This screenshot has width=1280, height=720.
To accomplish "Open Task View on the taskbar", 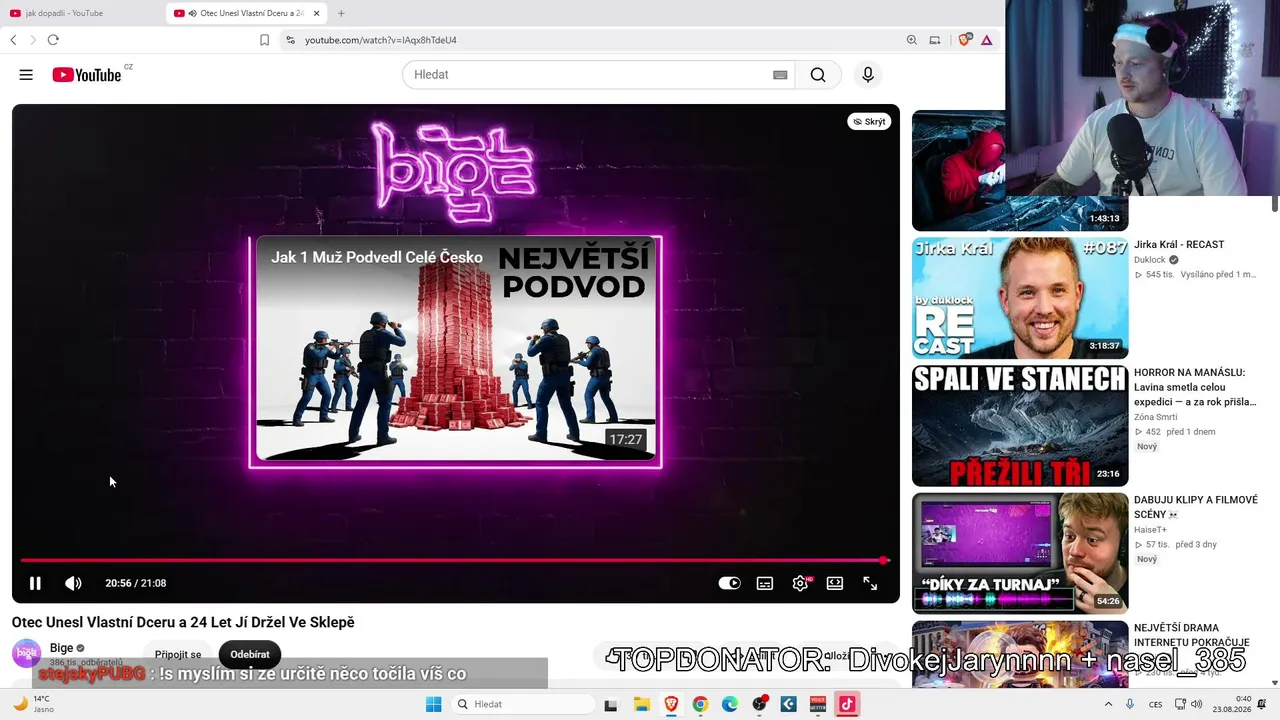I will click(611, 704).
